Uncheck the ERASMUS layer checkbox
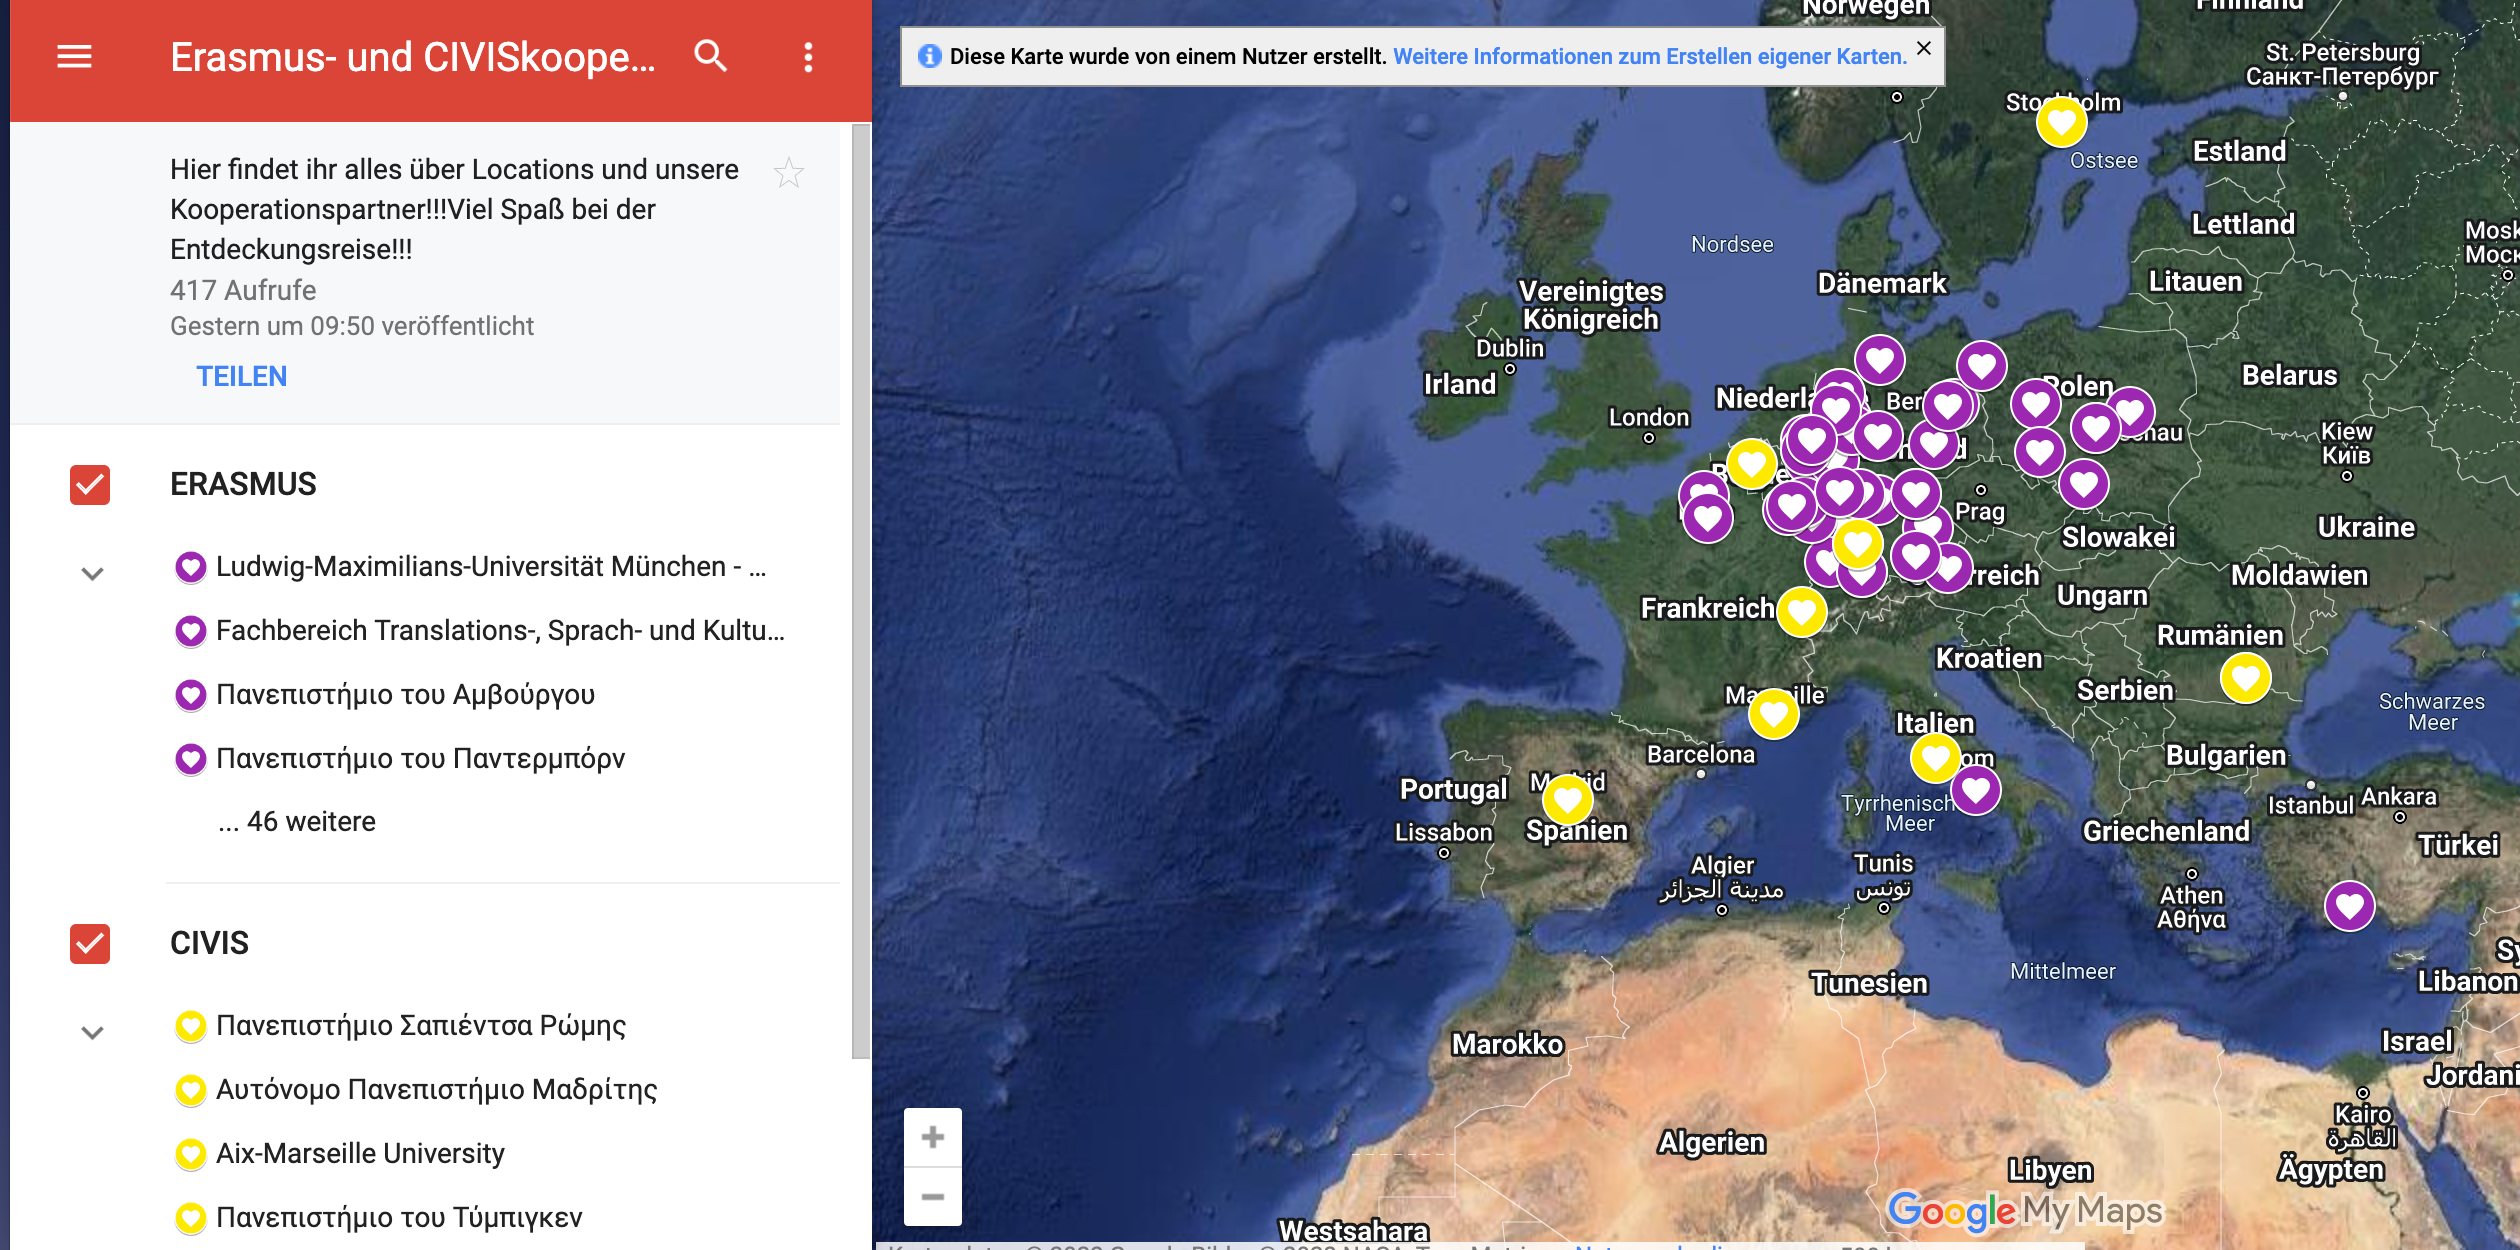The height and width of the screenshot is (1250, 2520). pos(90,485)
